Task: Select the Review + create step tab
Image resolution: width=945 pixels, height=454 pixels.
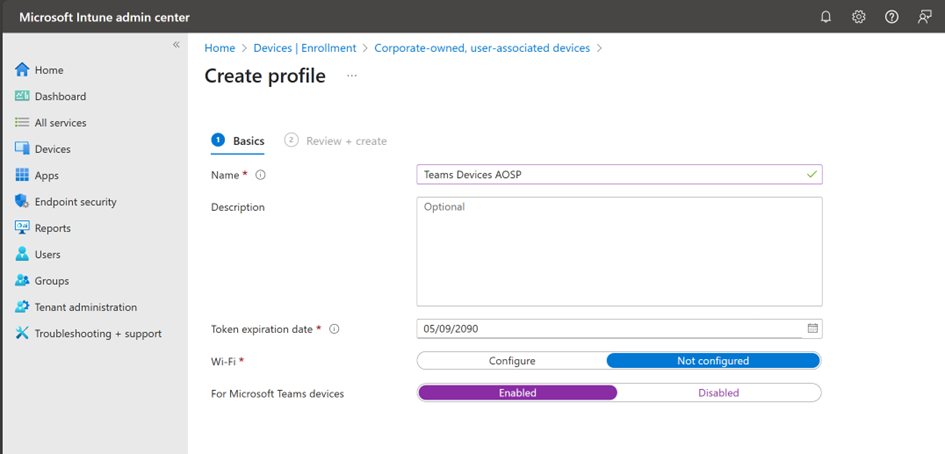Action: point(335,141)
